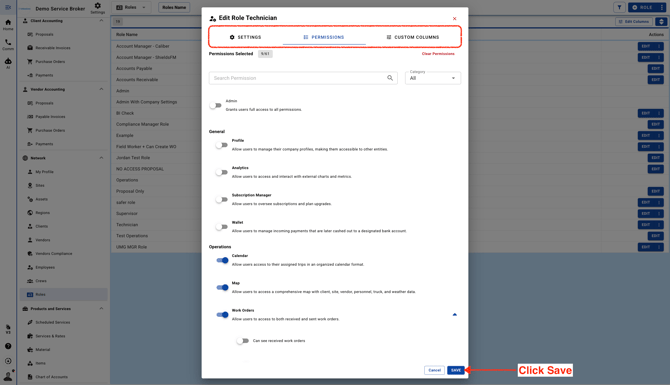
Task: Close the Edit Role Technician dialog
Action: (454, 18)
